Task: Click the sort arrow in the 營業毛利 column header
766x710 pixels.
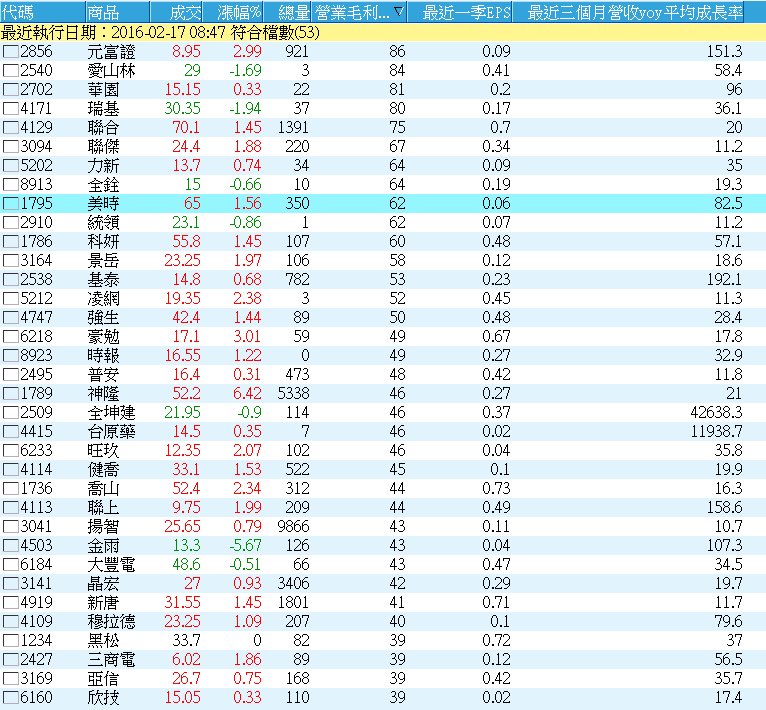Action: click(399, 13)
